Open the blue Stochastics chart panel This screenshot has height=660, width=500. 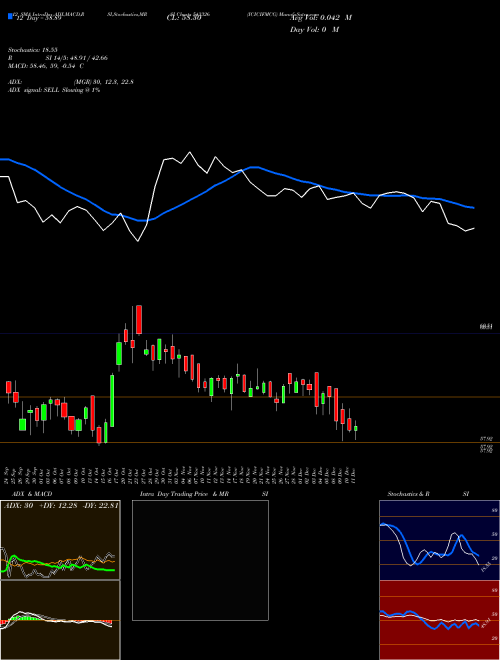tap(439, 540)
